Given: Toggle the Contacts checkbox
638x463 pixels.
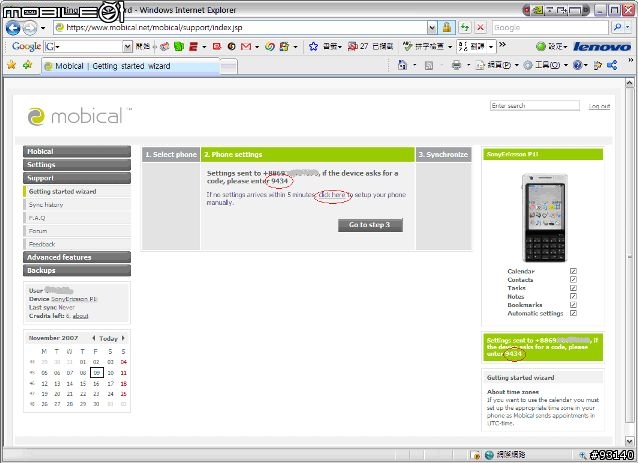Looking at the screenshot, I should tap(573, 280).
